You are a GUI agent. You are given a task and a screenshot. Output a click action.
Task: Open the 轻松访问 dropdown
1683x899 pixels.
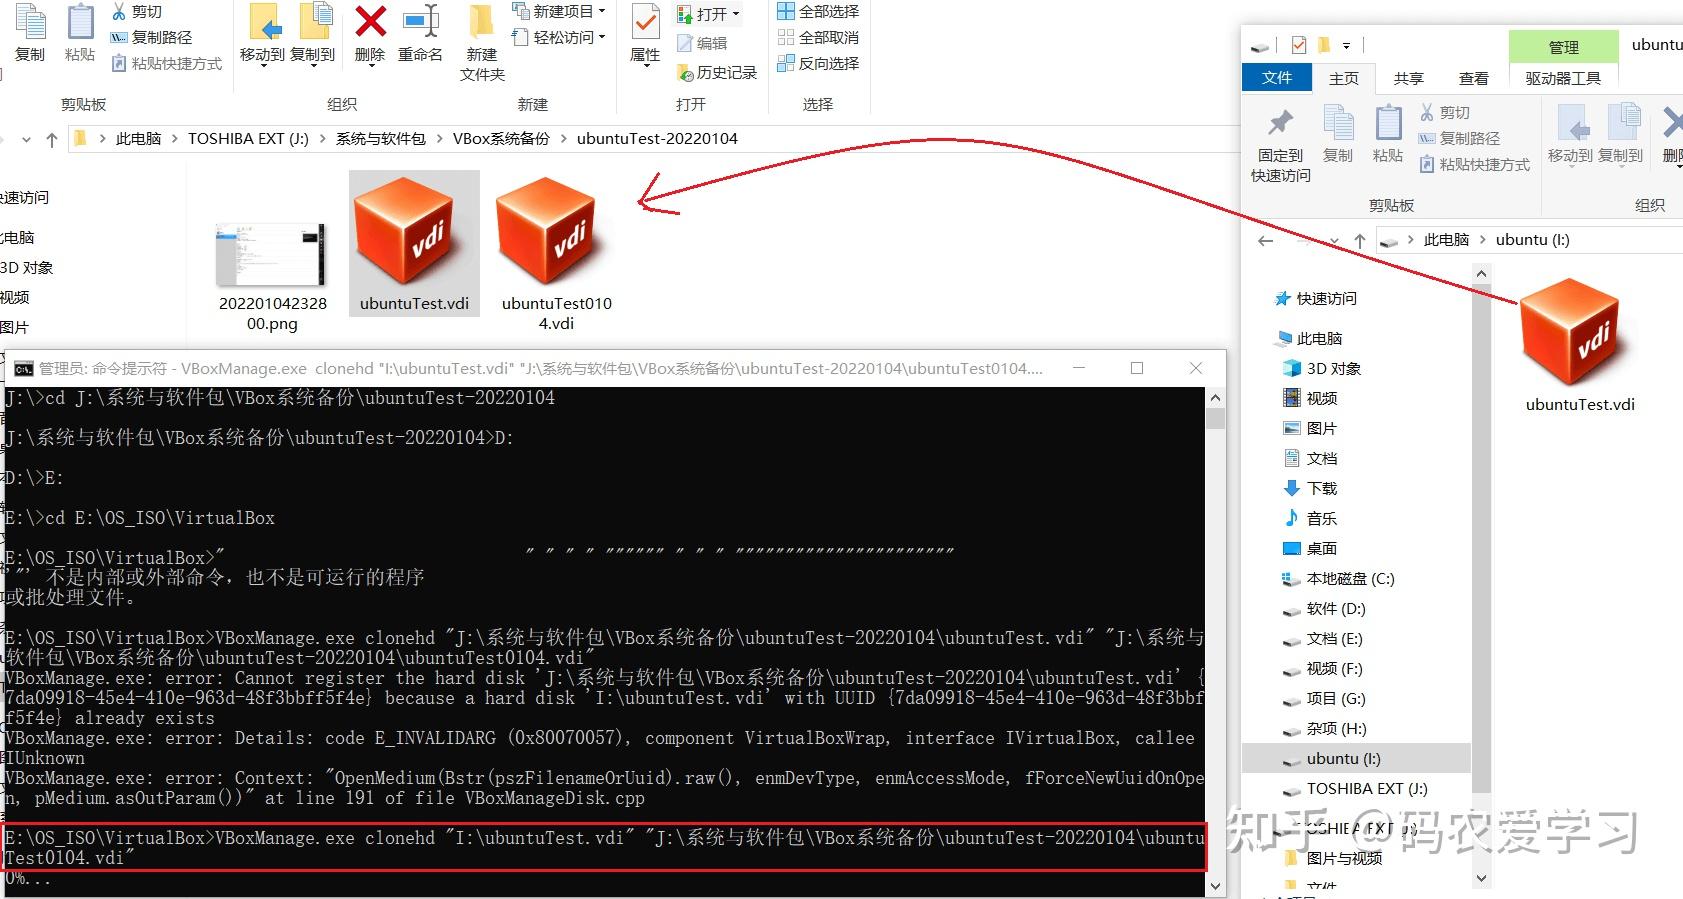tap(558, 37)
